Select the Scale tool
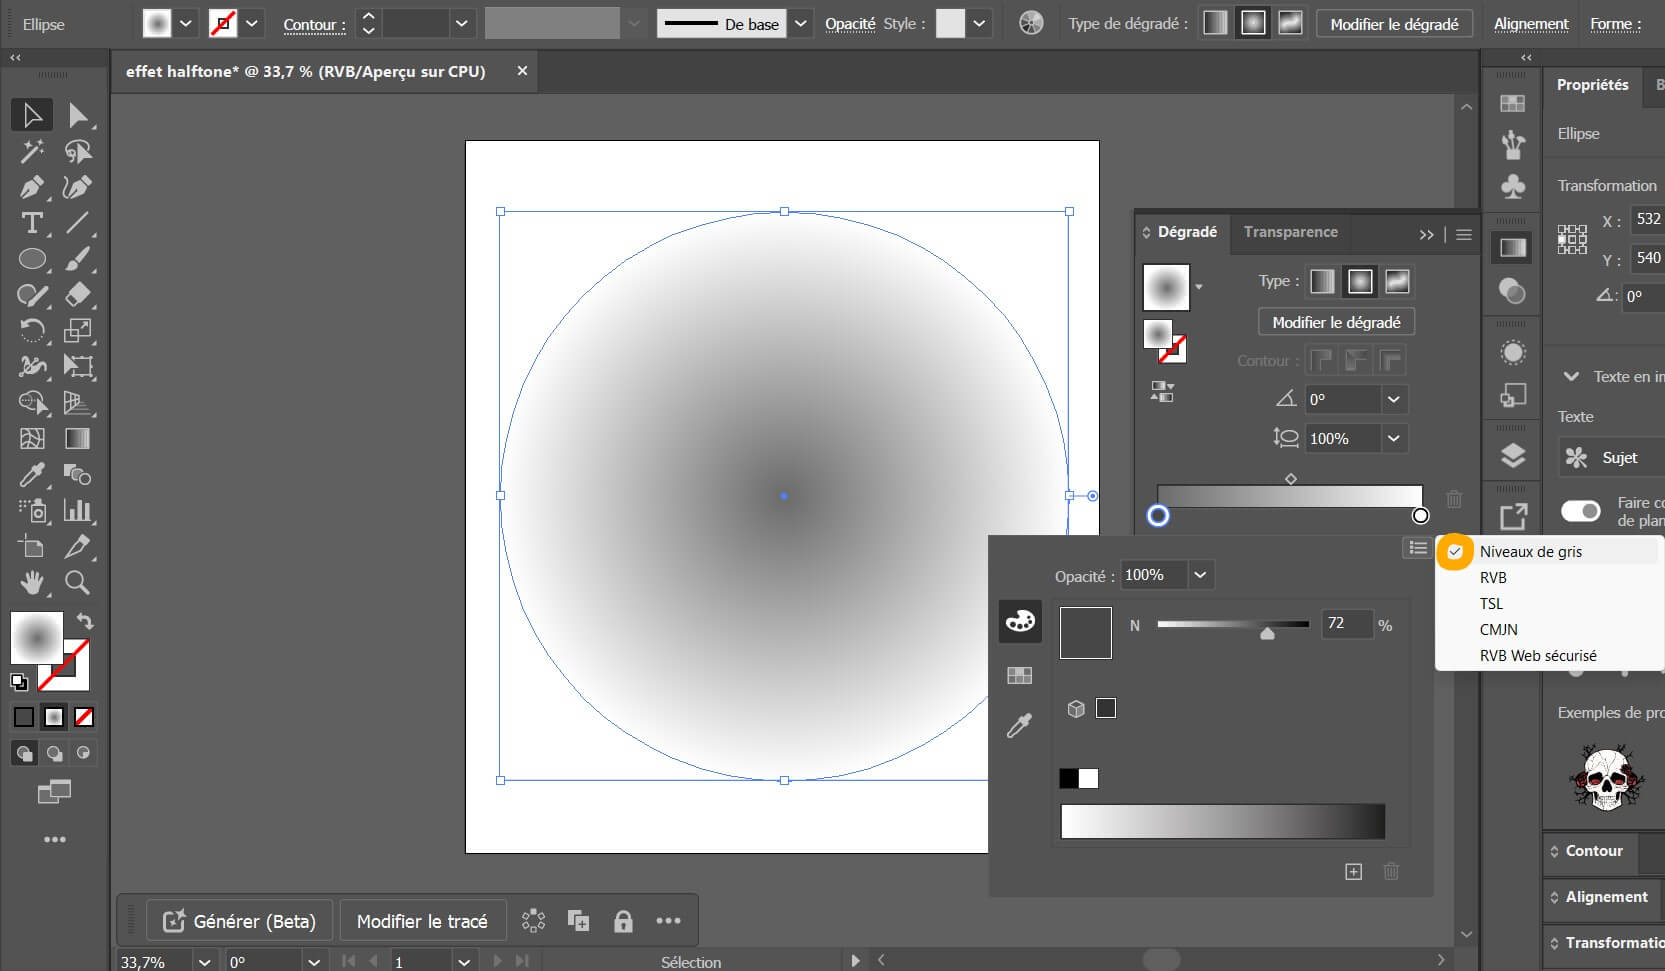Viewport: 1665px width, 971px height. 78,330
